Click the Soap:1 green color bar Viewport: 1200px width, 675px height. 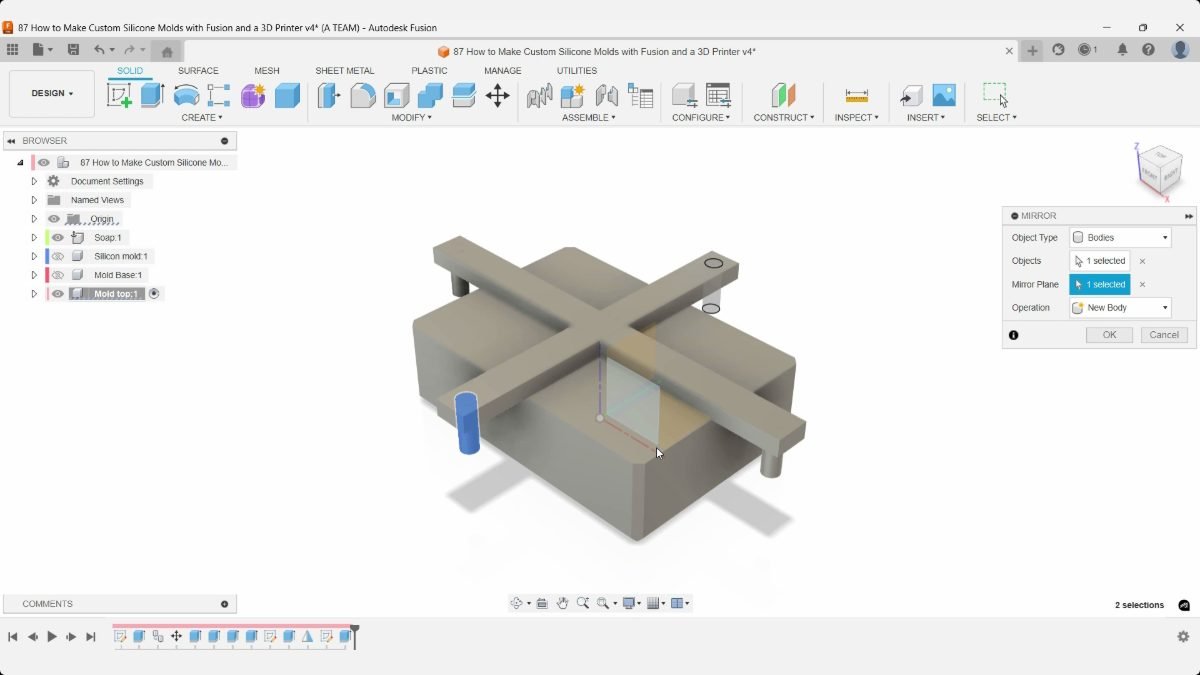[x=47, y=237]
